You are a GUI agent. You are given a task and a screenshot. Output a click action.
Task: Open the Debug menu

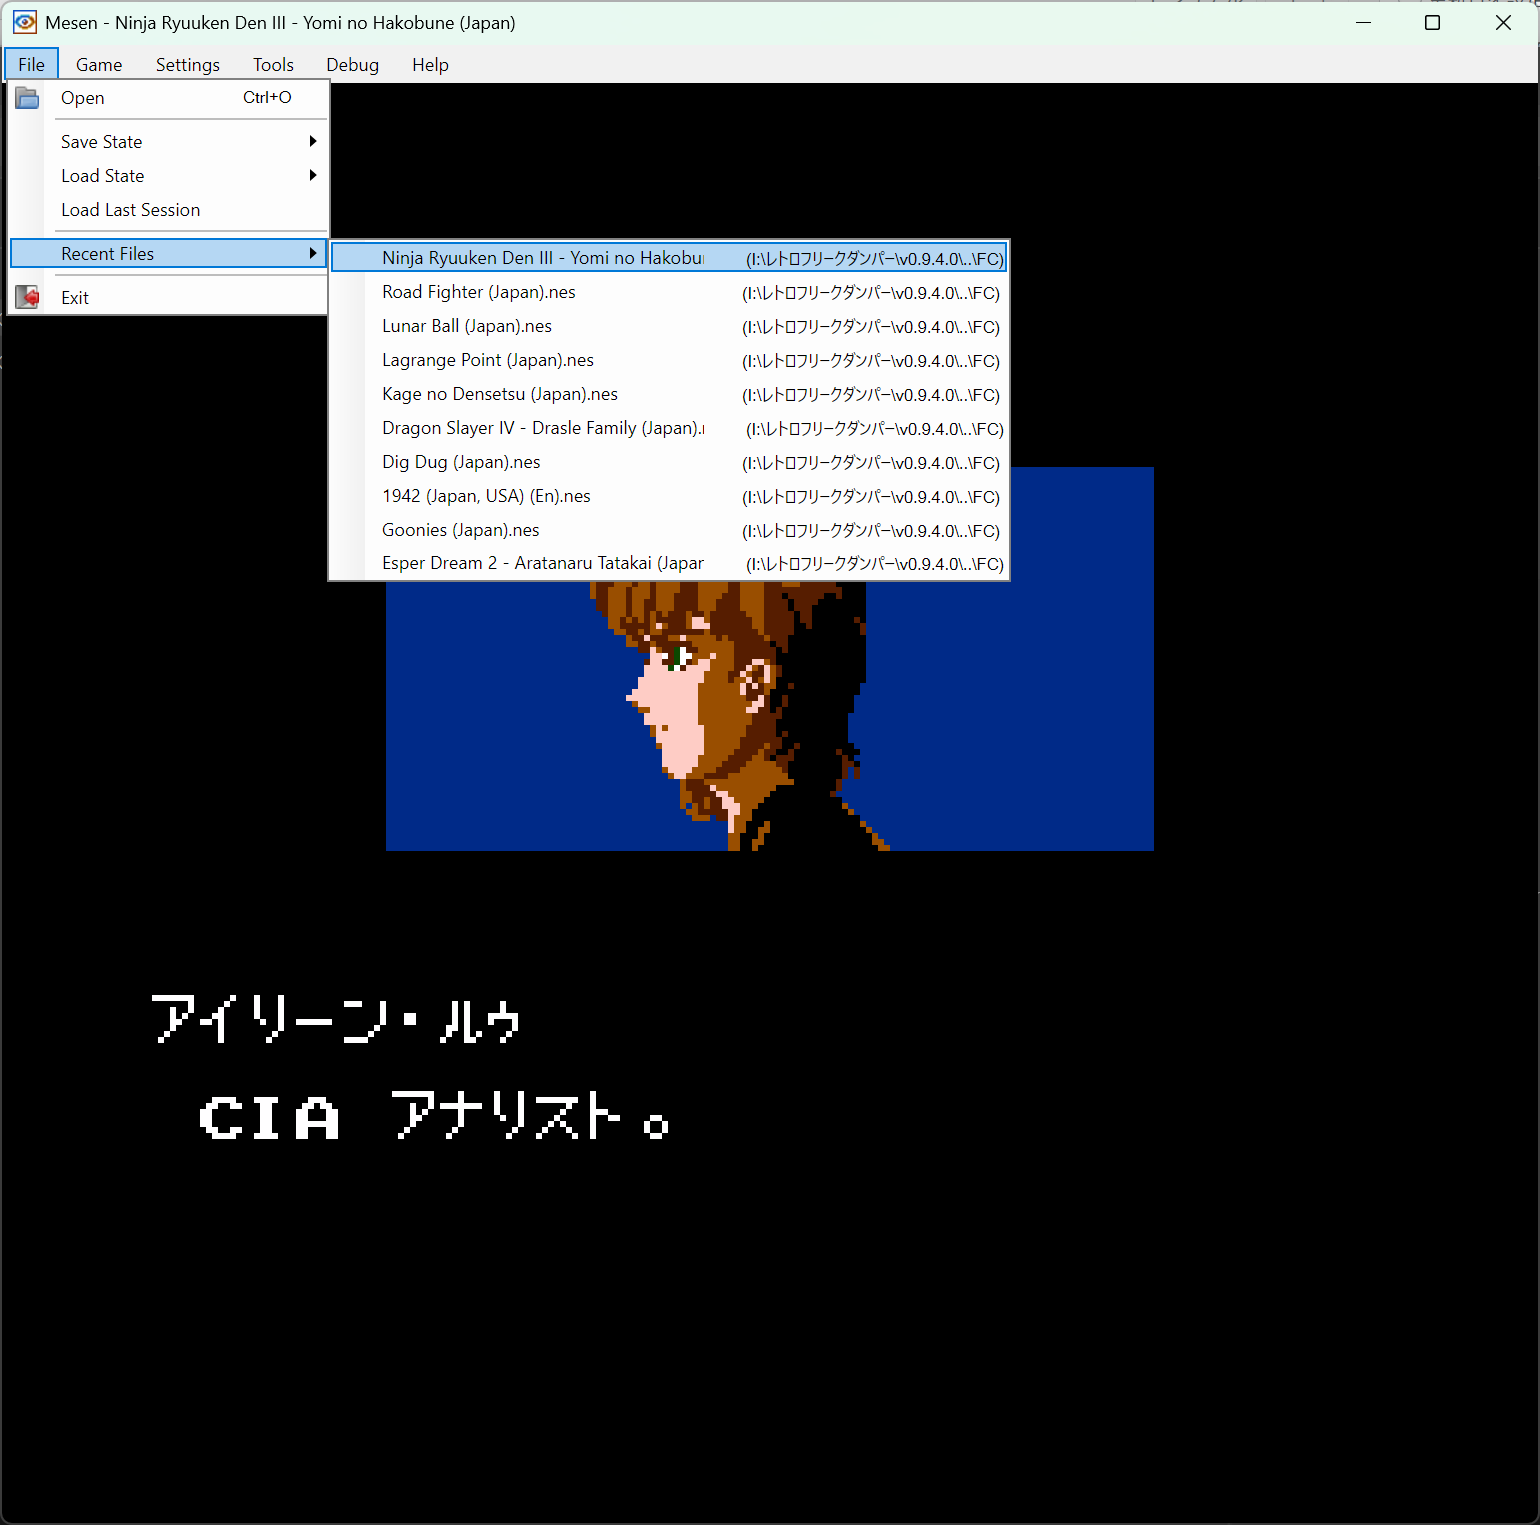coord(352,65)
